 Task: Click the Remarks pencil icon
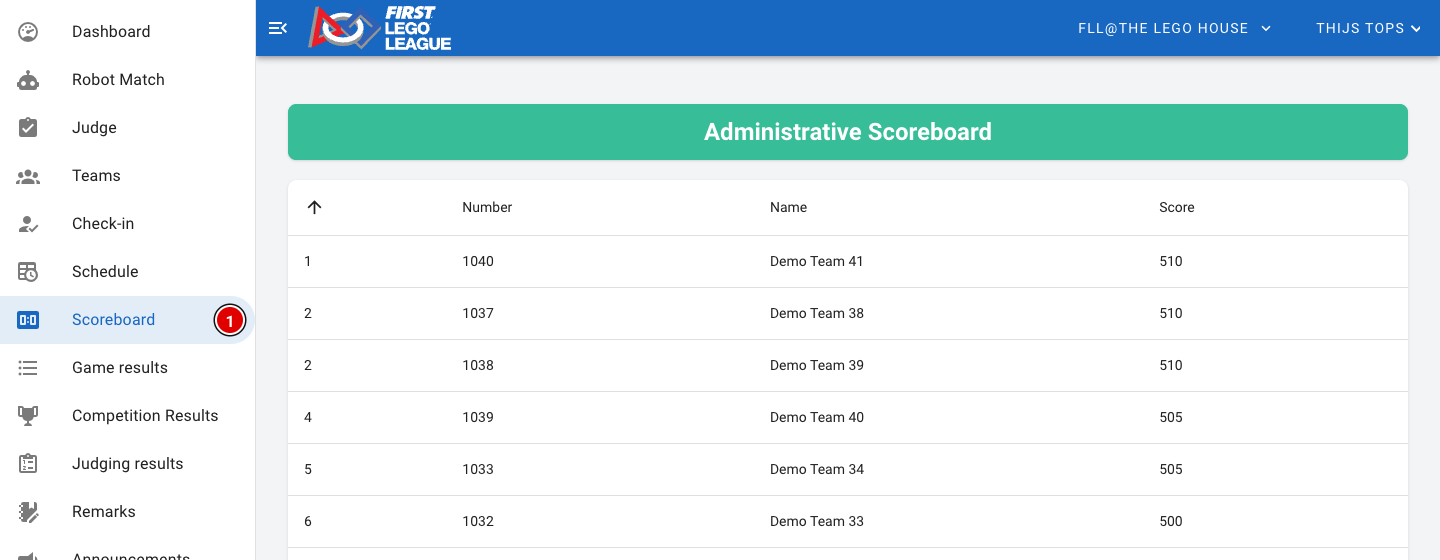coord(28,512)
